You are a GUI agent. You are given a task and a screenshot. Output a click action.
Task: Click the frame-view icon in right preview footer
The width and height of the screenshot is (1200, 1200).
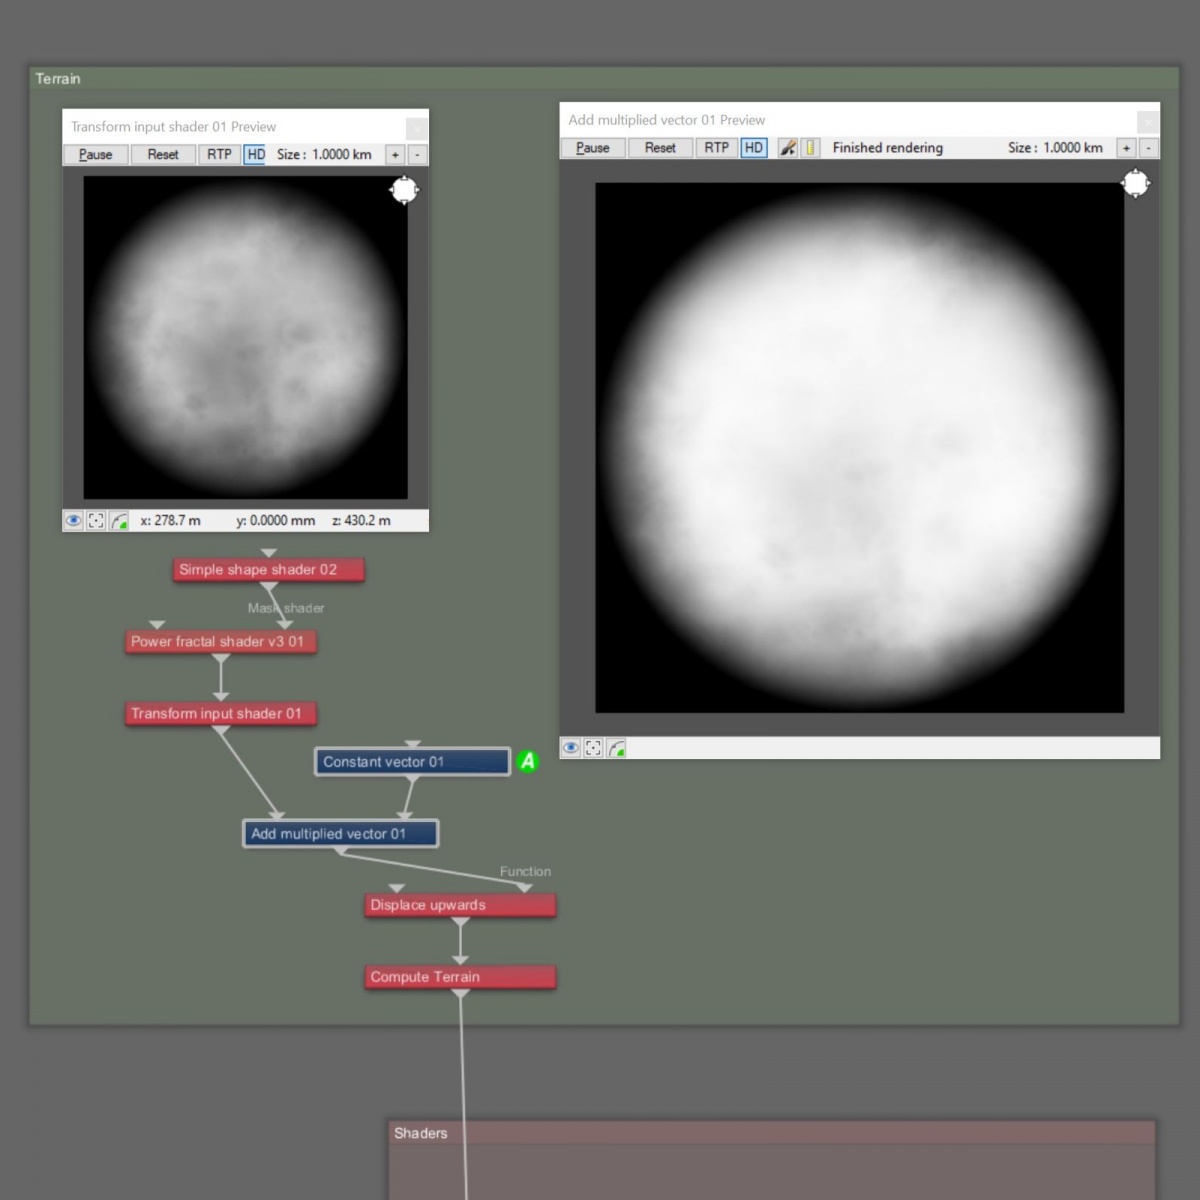point(594,748)
